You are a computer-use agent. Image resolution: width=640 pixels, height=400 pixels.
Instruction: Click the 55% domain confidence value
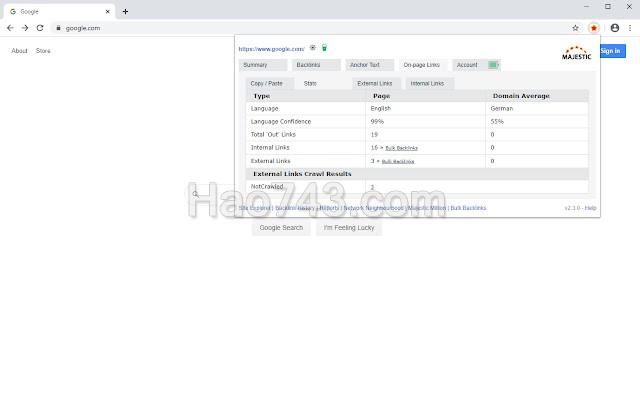click(497, 122)
